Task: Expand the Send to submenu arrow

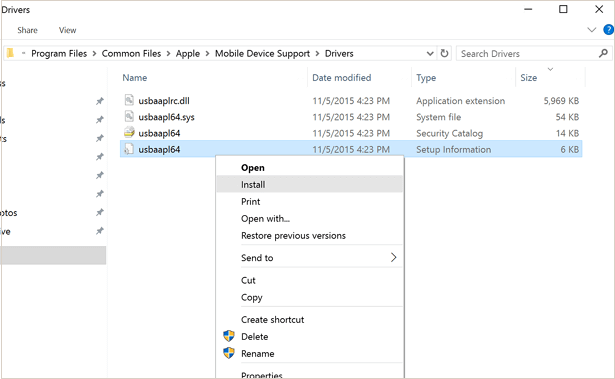Action: pyautogui.click(x=393, y=257)
